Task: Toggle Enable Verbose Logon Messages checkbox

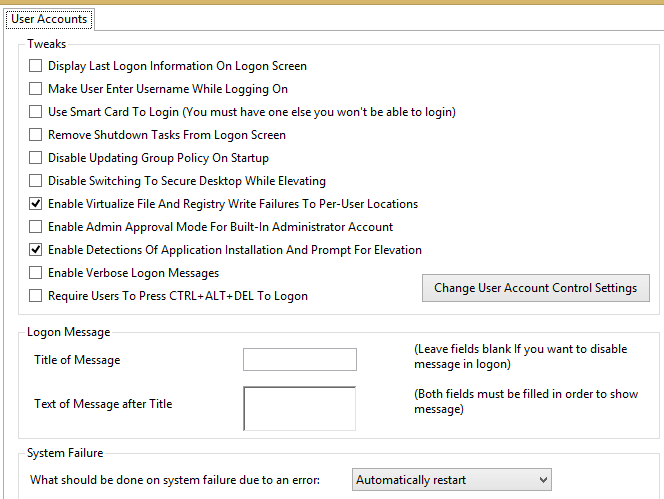Action: (x=36, y=273)
